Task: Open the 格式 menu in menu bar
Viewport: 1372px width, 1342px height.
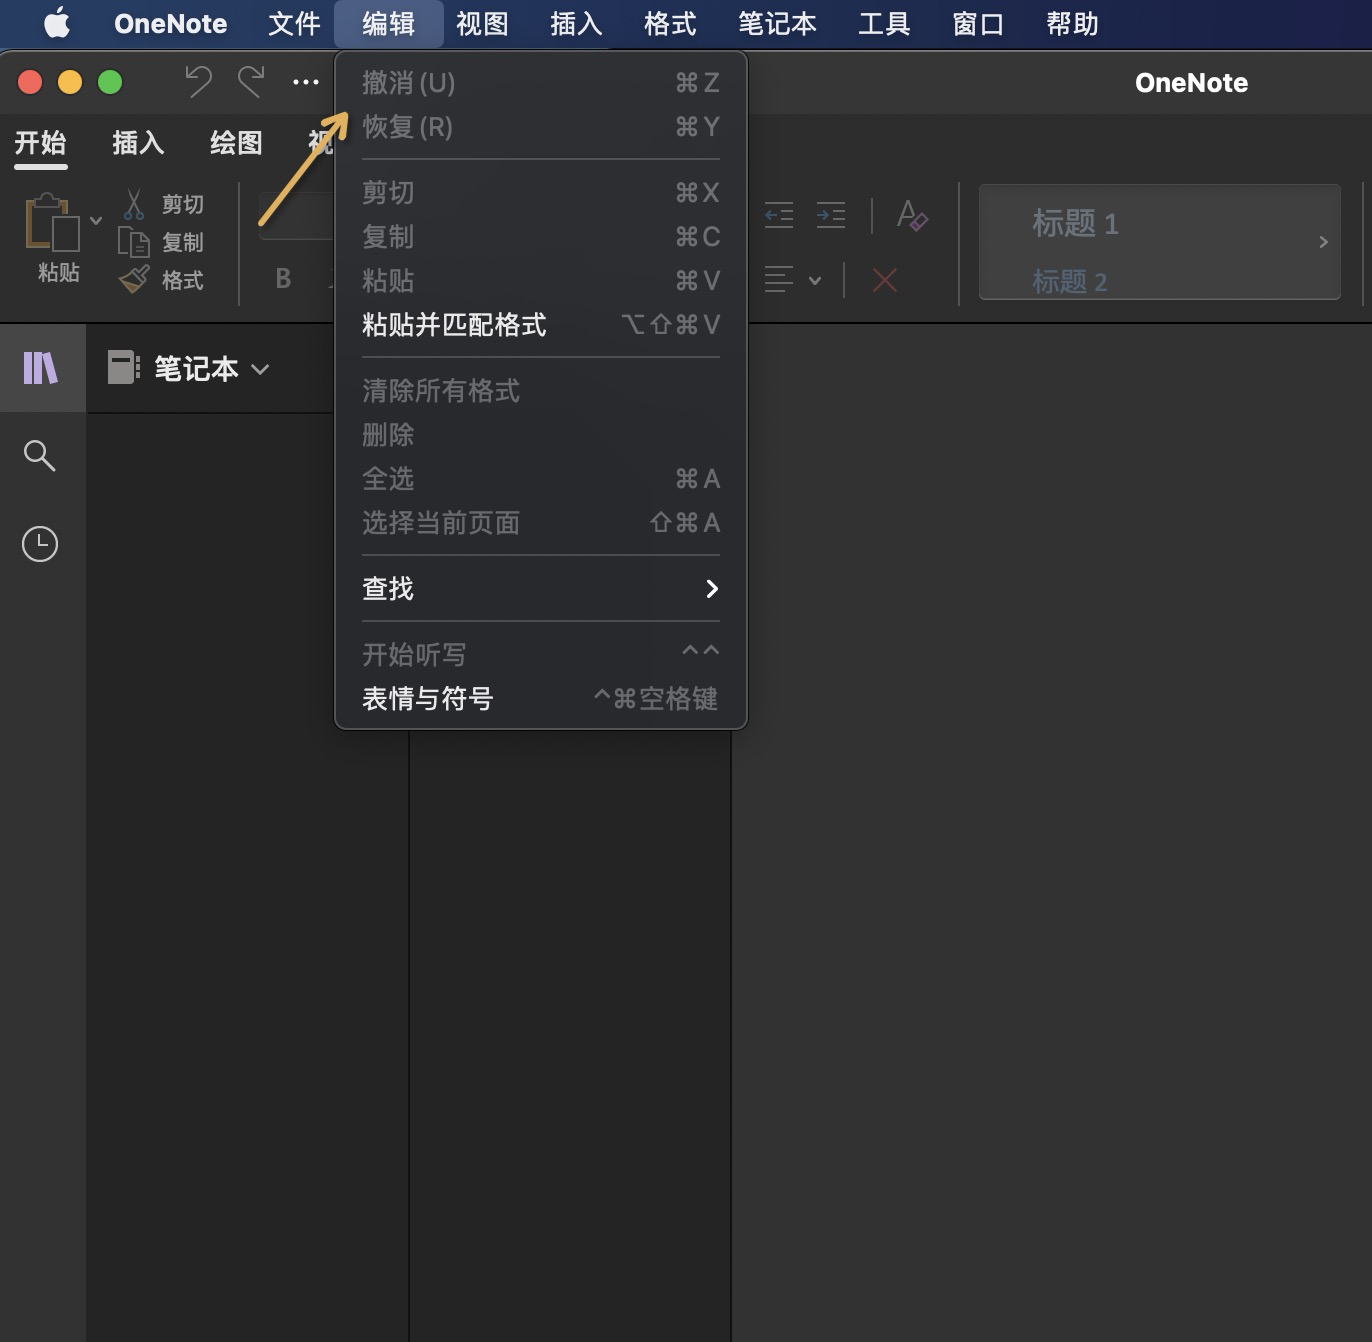Action: (x=670, y=23)
